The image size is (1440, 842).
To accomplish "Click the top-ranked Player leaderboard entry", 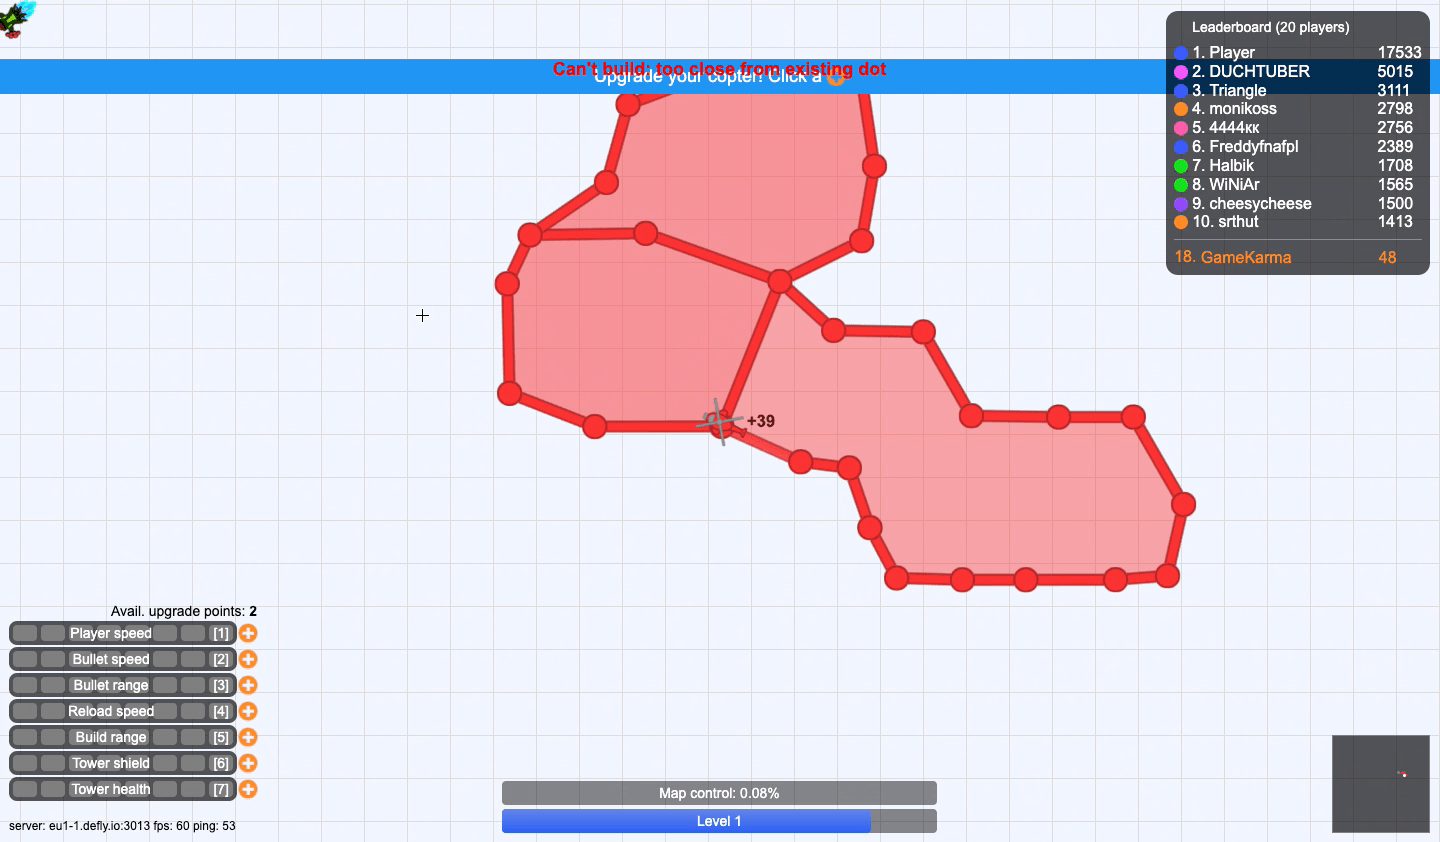I will 1297,52.
